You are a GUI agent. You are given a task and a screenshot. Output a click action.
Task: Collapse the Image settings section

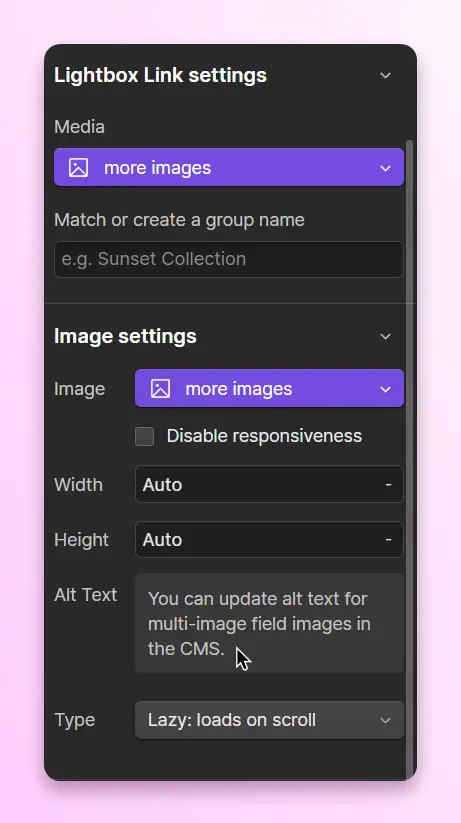pos(385,336)
